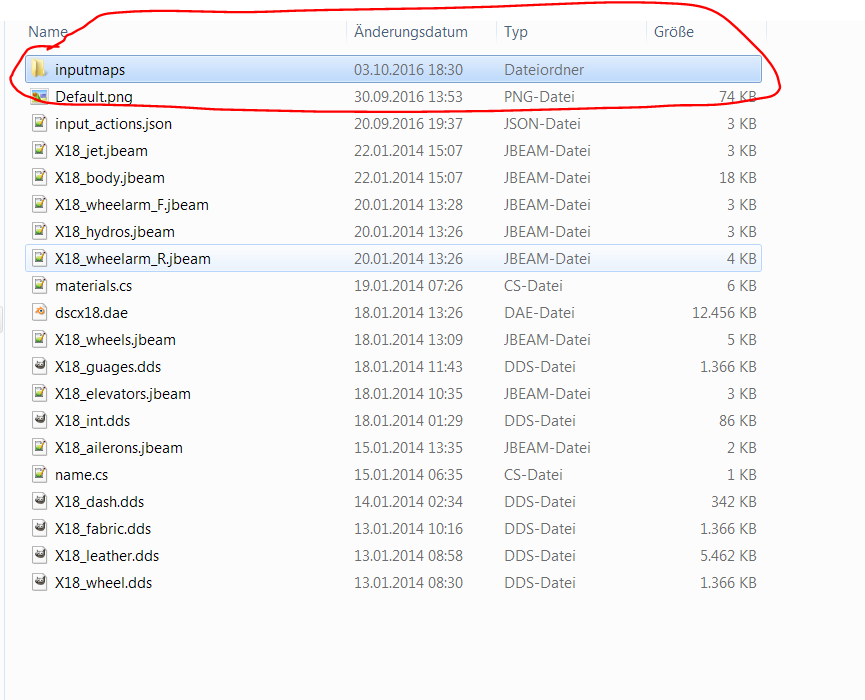The image size is (865, 700).
Task: Click the X18_body.jbeam file icon
Action: pyautogui.click(x=39, y=177)
